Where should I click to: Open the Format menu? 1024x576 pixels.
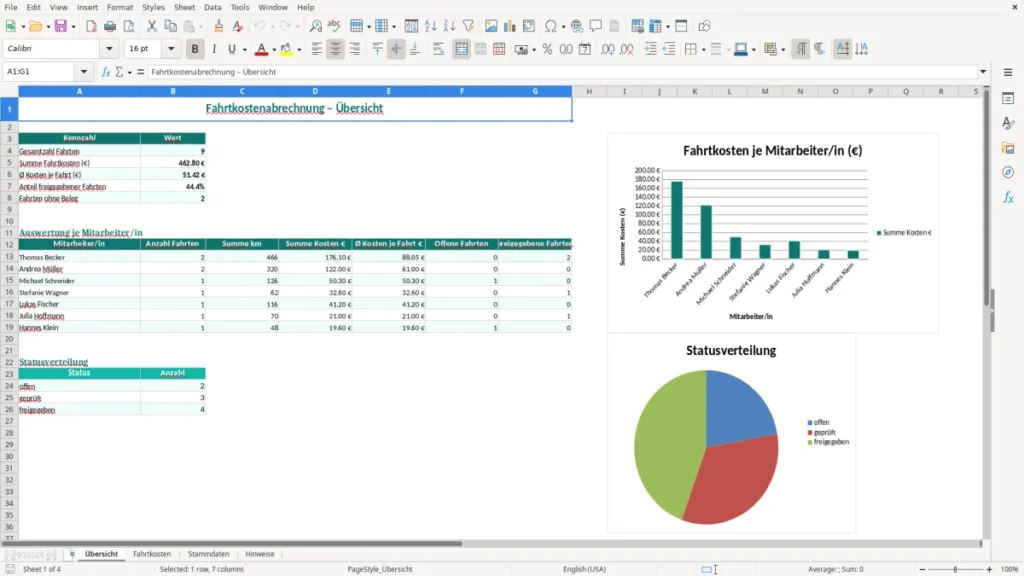(x=120, y=7)
